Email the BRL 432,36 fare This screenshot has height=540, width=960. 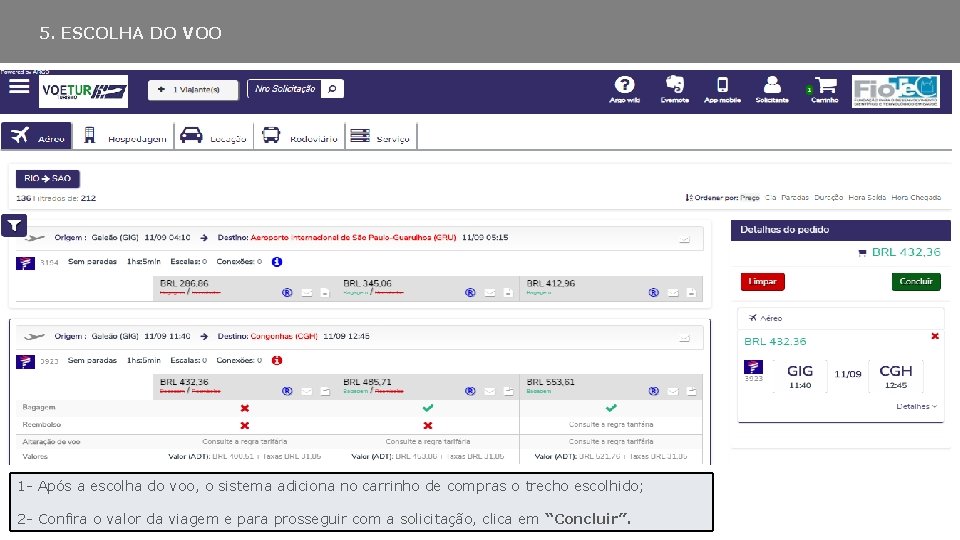point(307,391)
